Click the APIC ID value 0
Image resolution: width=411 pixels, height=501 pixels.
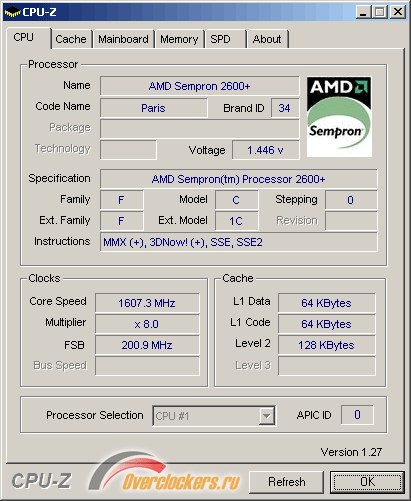coord(357,415)
